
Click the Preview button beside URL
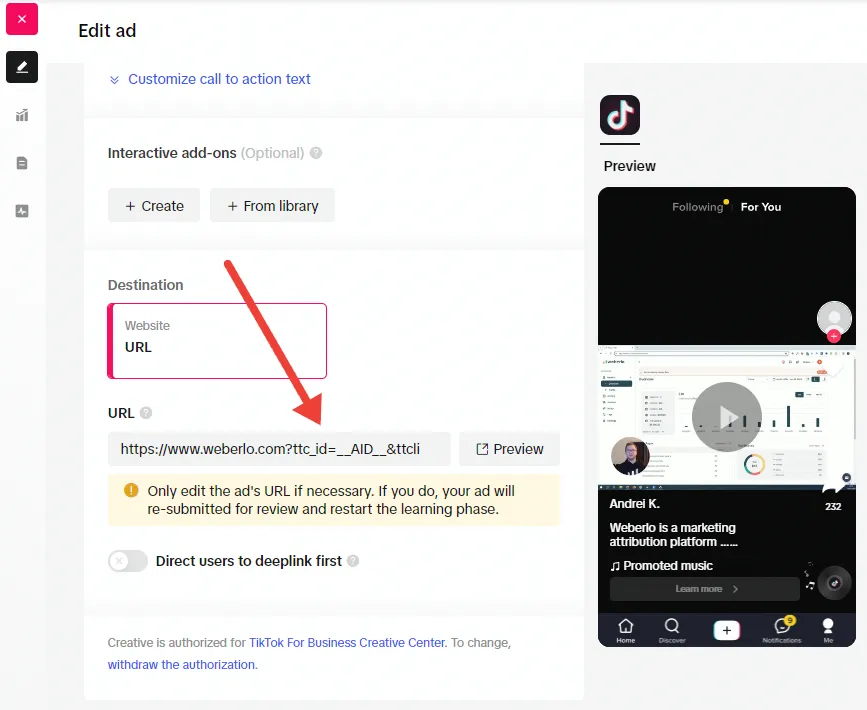tap(509, 449)
